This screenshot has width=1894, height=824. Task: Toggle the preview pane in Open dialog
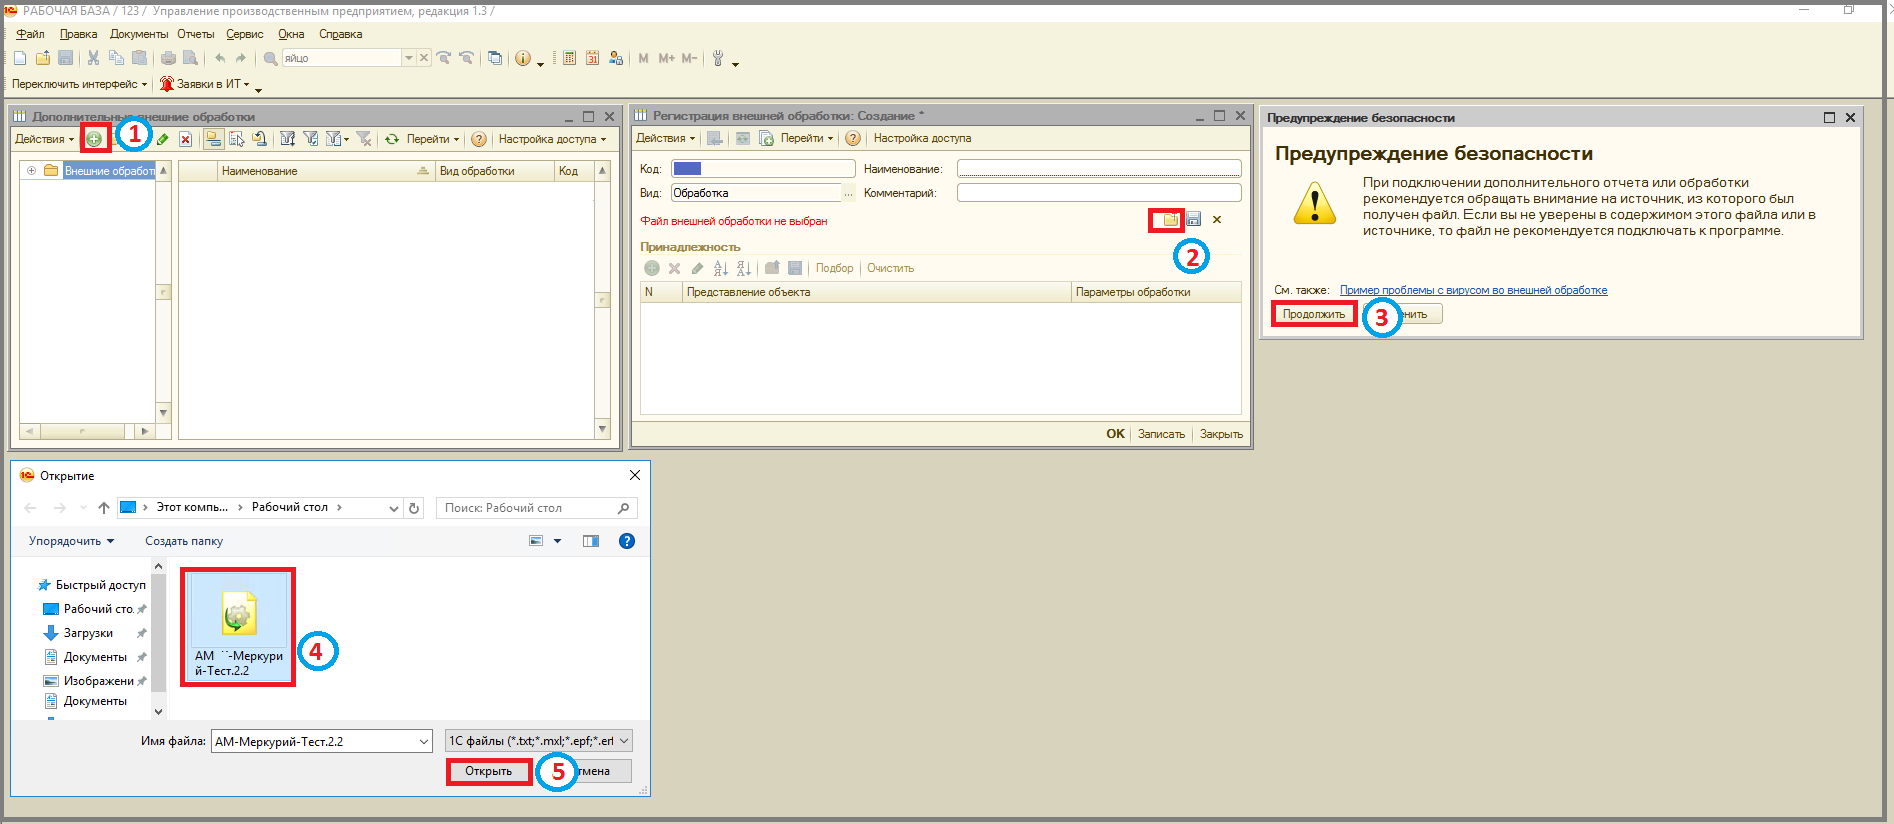coord(591,541)
